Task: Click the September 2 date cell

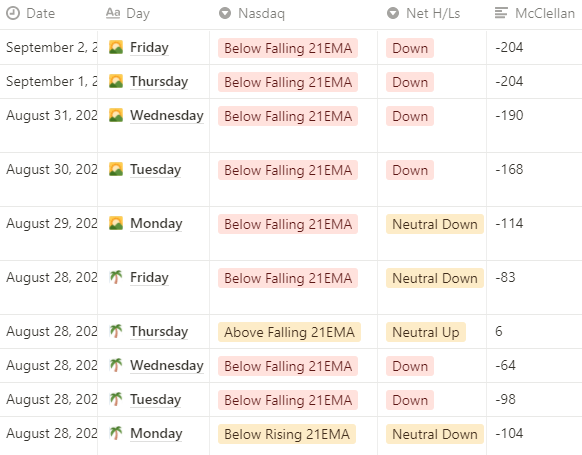Action: pyautogui.click(x=49, y=48)
